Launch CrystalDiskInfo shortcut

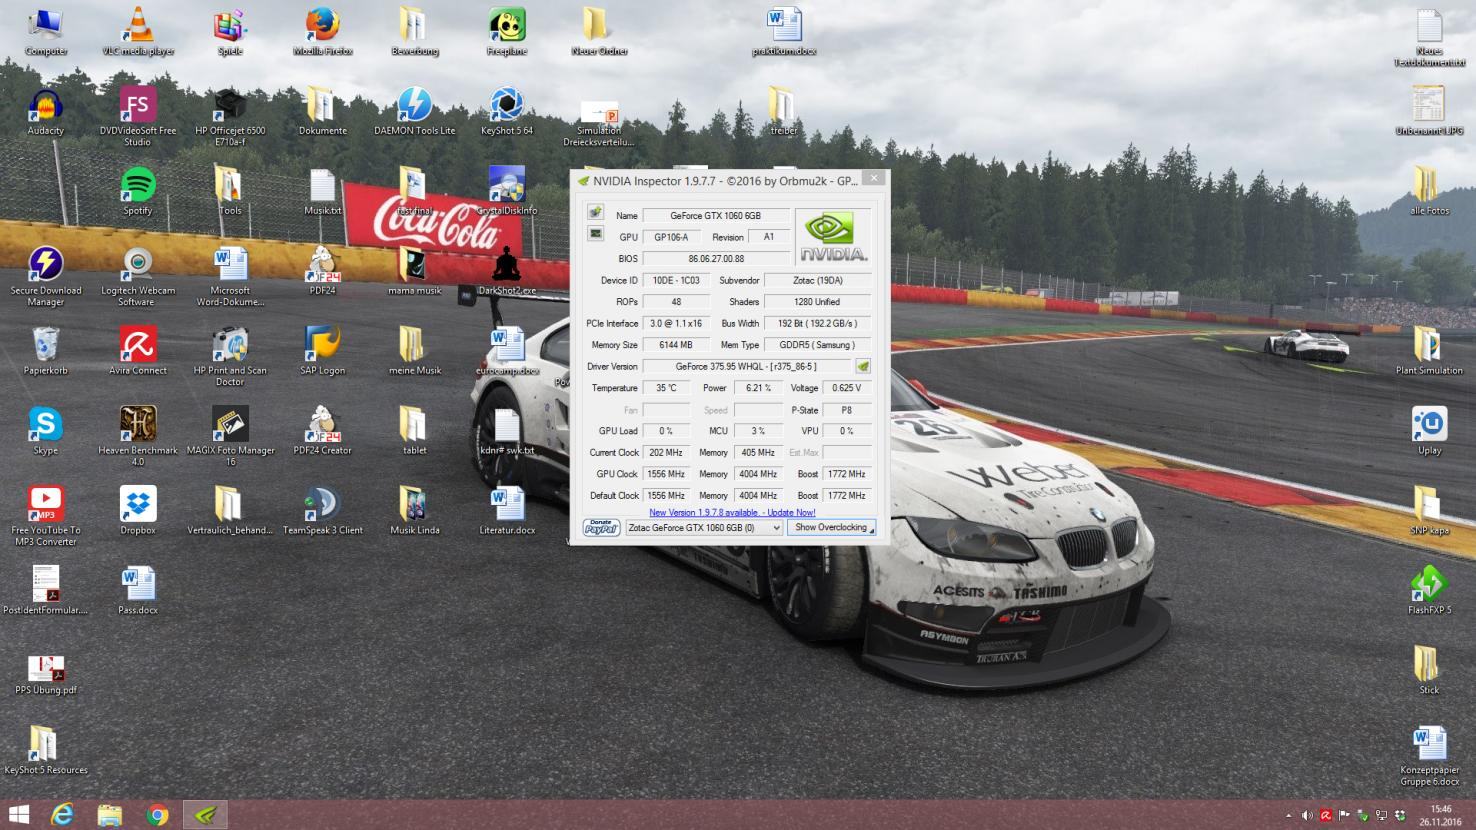(x=507, y=192)
